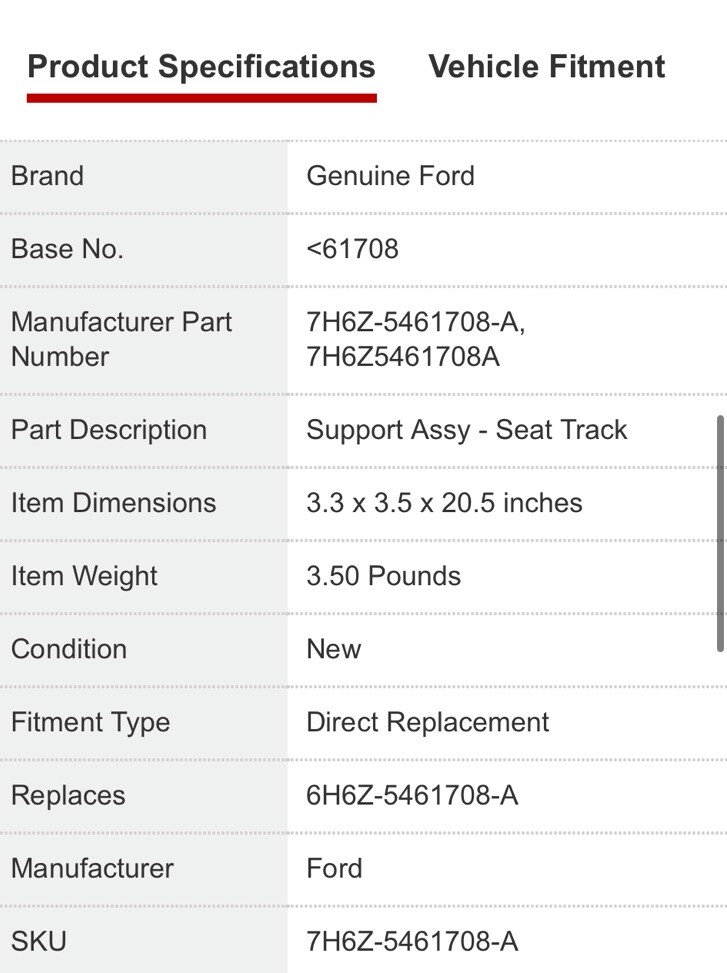Click the "3.3 x 3.5 x 20.5 inches" dimensions
Viewport: 727px width, 973px height.
coord(444,503)
